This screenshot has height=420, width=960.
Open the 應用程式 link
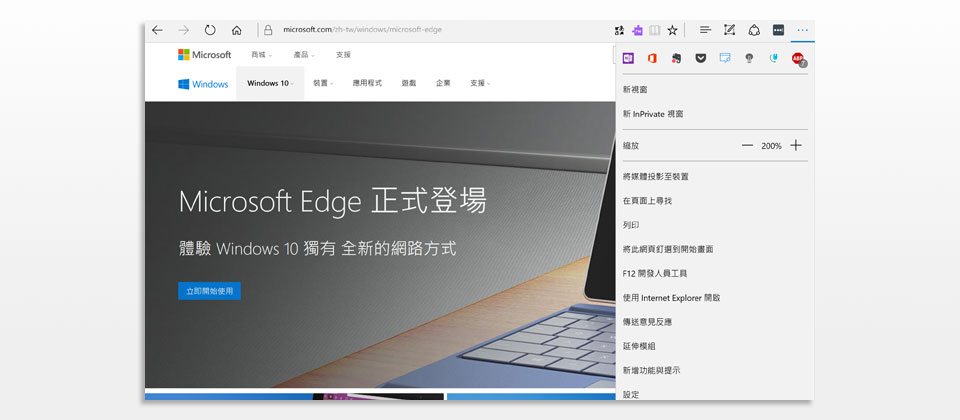[x=367, y=83]
